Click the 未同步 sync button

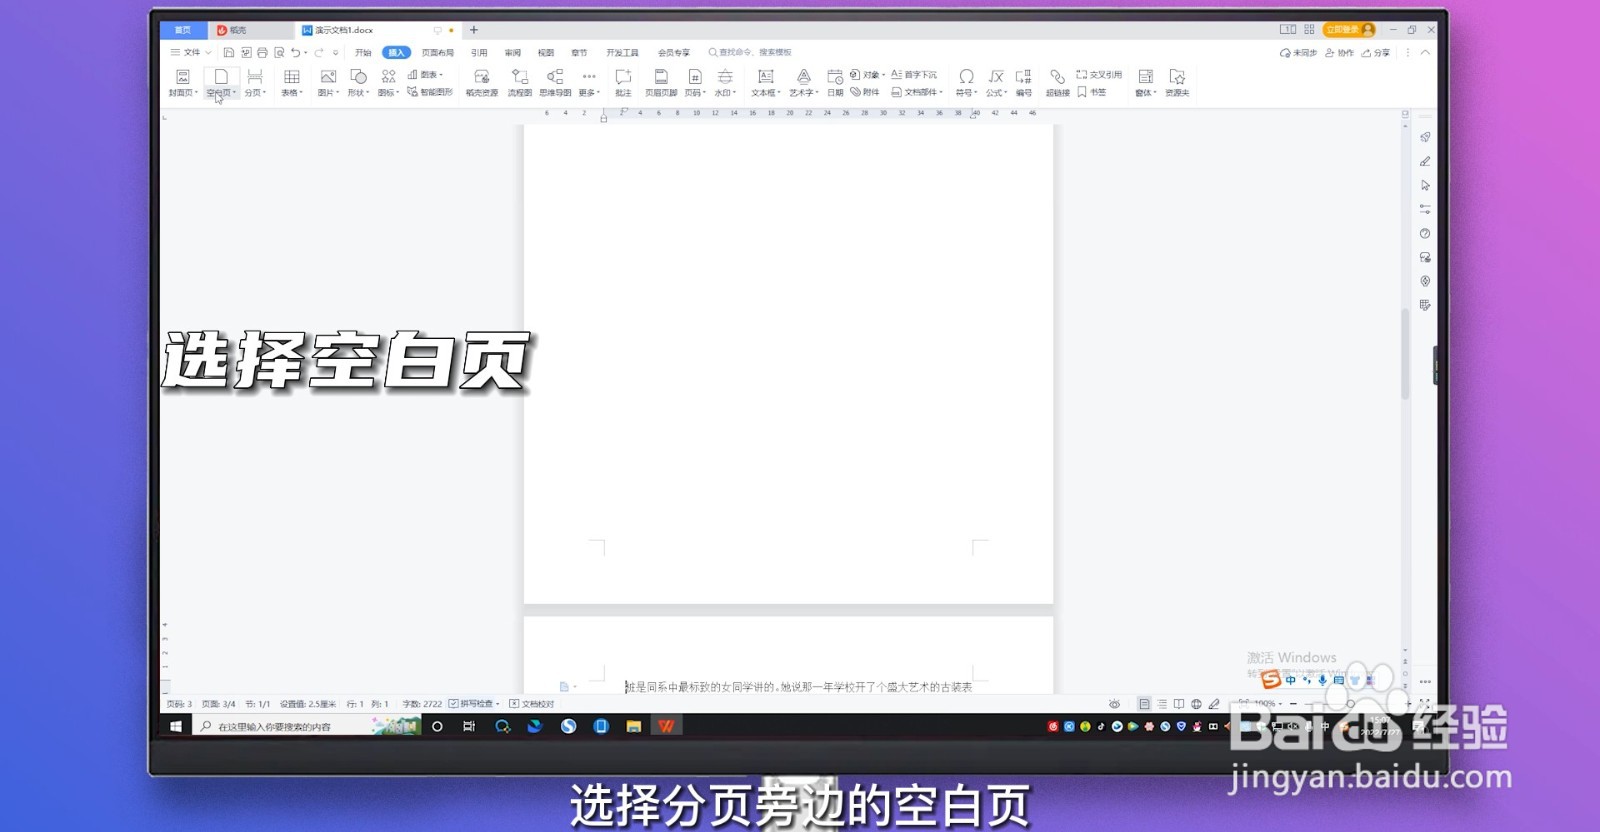pyautogui.click(x=1298, y=53)
